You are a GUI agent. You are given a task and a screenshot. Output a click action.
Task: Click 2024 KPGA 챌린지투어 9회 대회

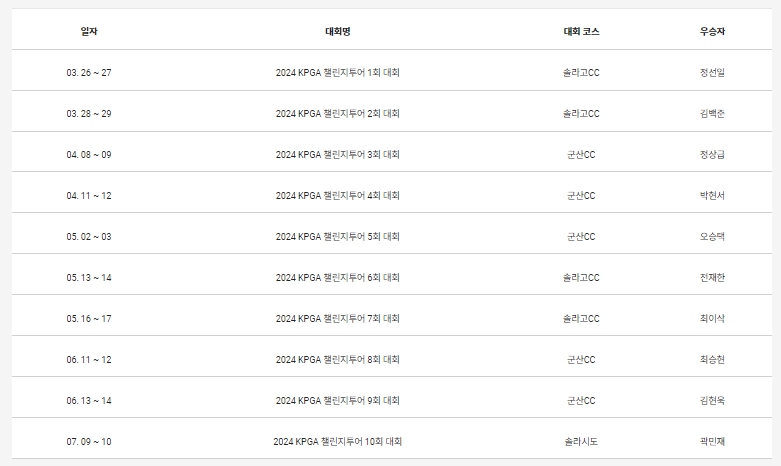point(338,400)
